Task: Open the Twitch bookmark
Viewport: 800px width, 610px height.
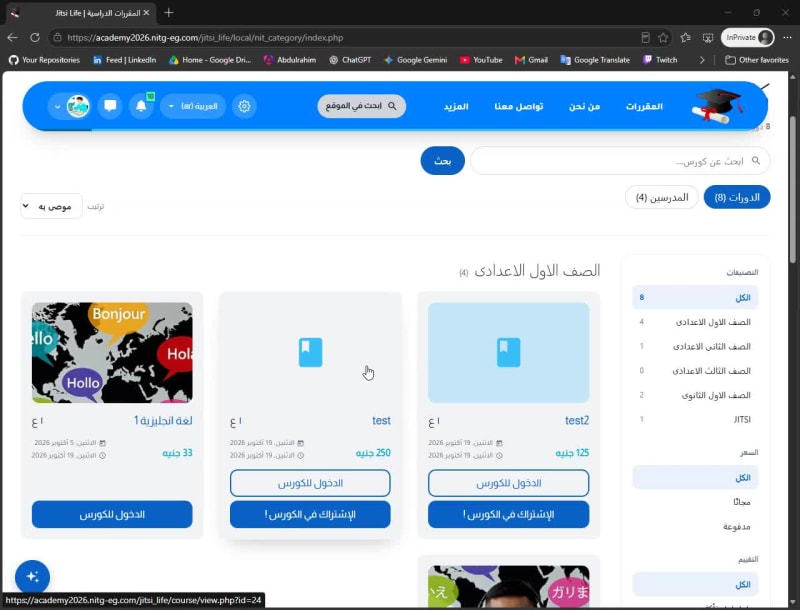Action: click(660, 60)
